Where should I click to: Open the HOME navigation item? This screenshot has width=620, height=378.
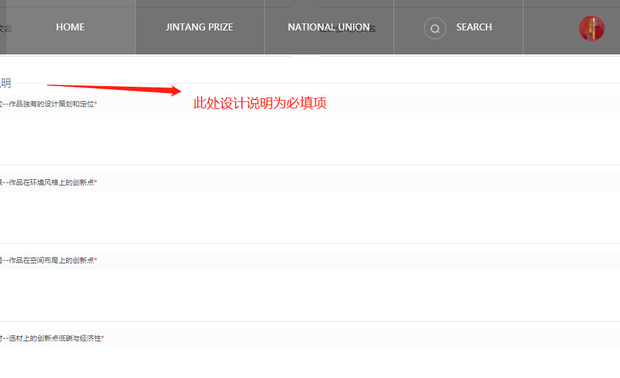click(x=70, y=27)
